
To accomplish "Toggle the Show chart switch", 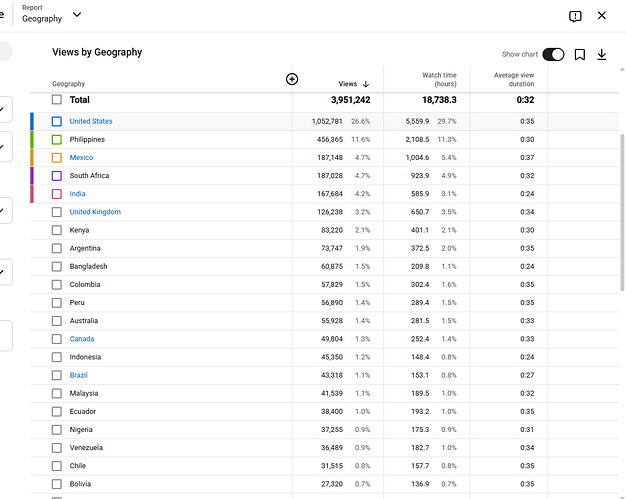I will pos(553,54).
